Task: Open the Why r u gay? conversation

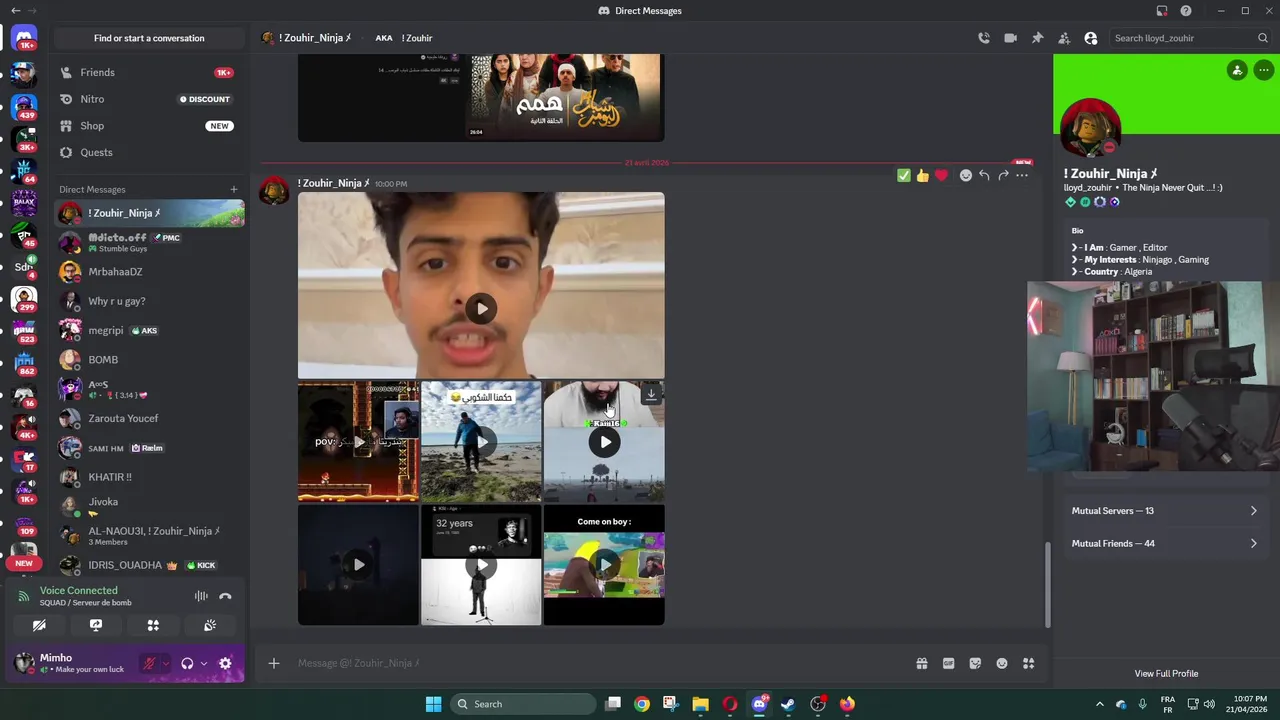Action: pyautogui.click(x=149, y=301)
